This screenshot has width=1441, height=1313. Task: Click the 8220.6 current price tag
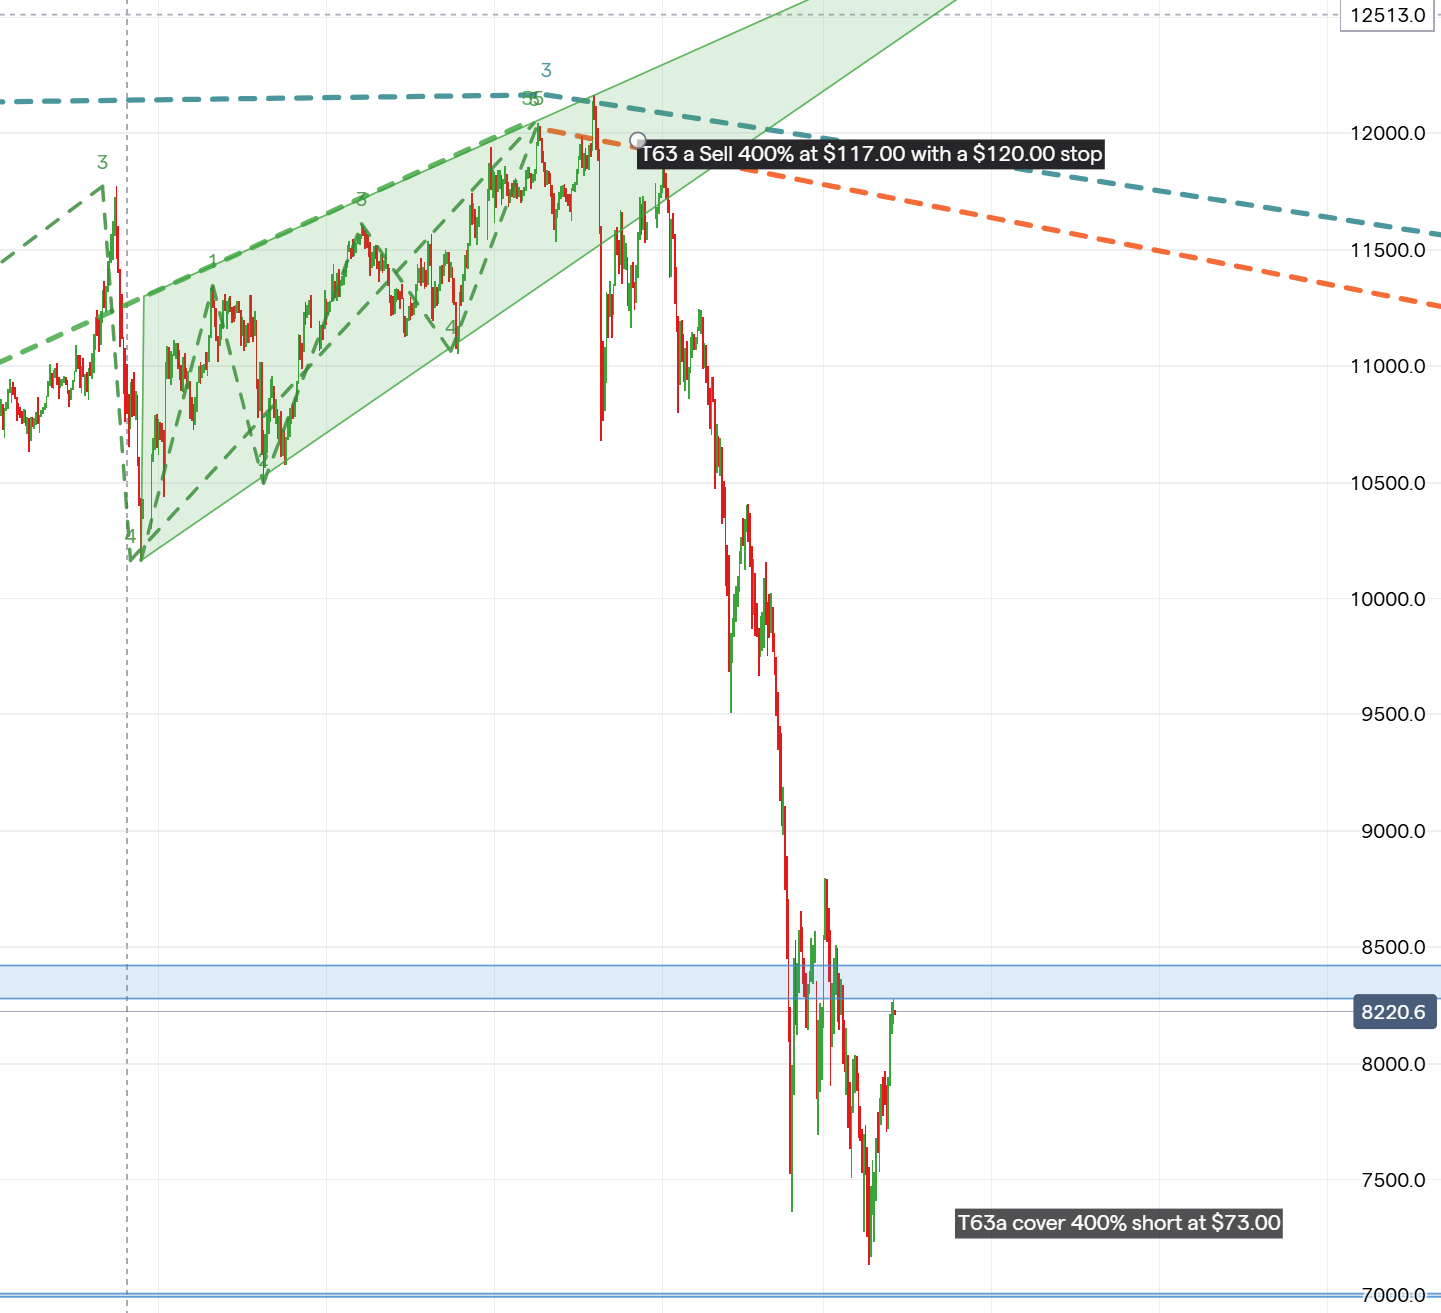pos(1393,1012)
